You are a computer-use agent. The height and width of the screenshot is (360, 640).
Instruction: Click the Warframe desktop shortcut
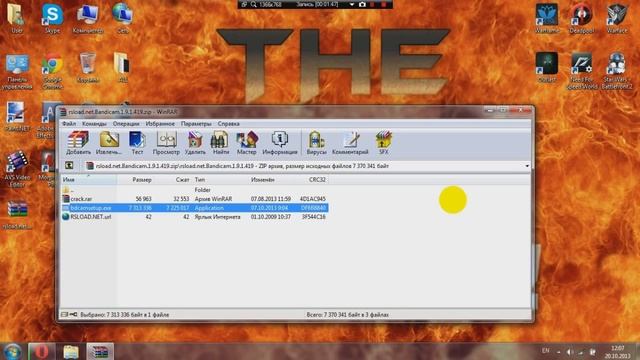coord(547,18)
